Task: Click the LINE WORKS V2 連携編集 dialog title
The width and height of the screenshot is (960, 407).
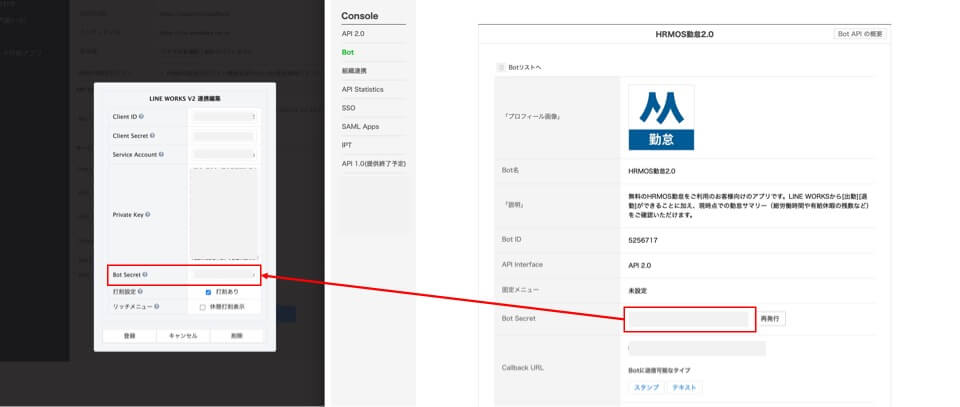Action: click(184, 99)
